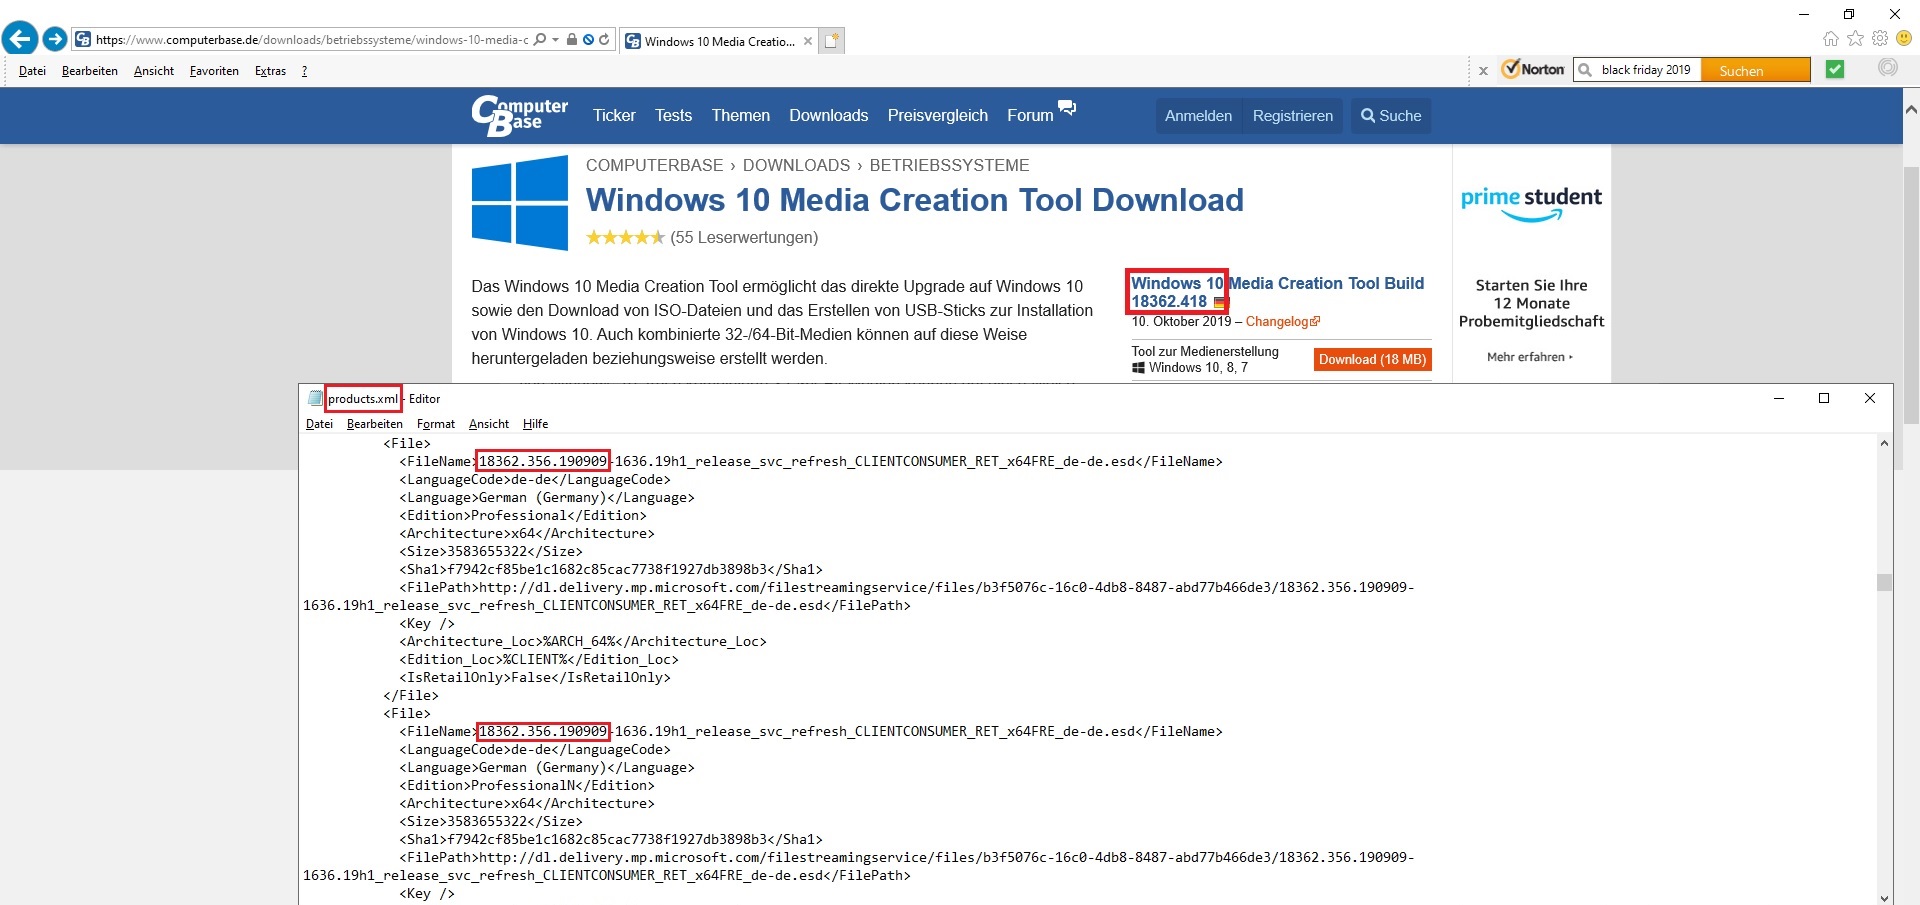Screen dimensions: 1920x905
Task: Open the Tests section
Action: [x=673, y=116]
